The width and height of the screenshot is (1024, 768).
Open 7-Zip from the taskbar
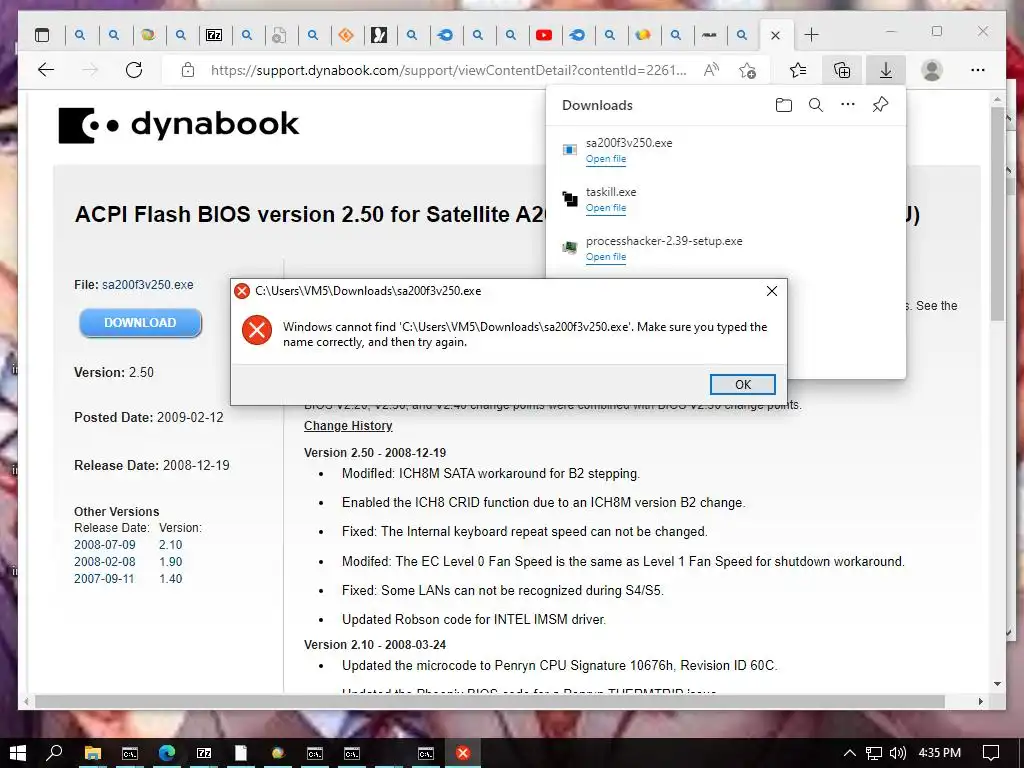click(x=204, y=753)
